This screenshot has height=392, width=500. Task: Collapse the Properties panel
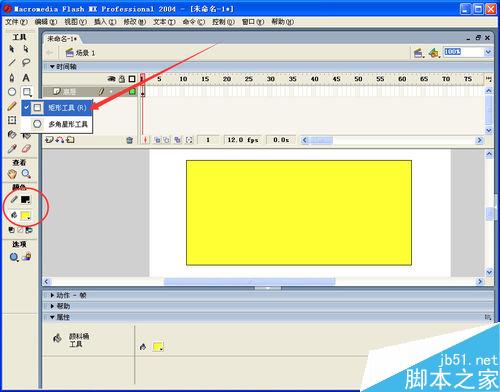point(52,317)
